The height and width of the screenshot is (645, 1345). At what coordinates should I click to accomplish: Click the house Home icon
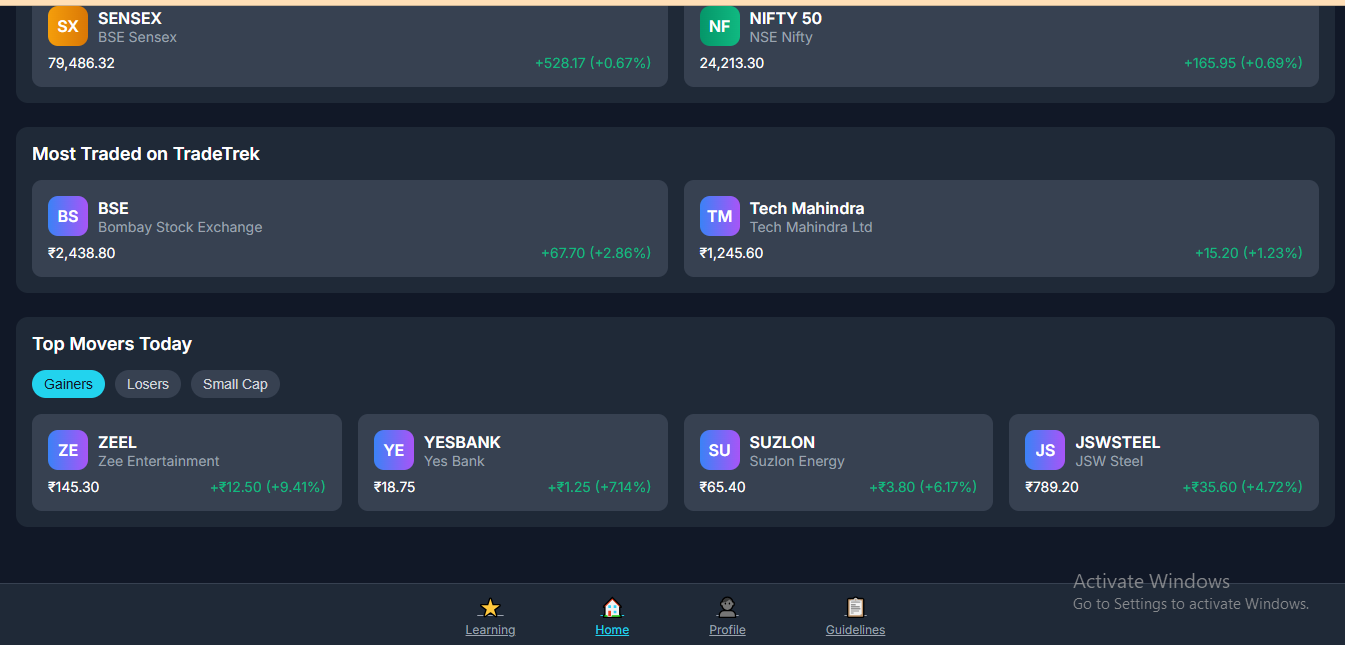pyautogui.click(x=612, y=608)
